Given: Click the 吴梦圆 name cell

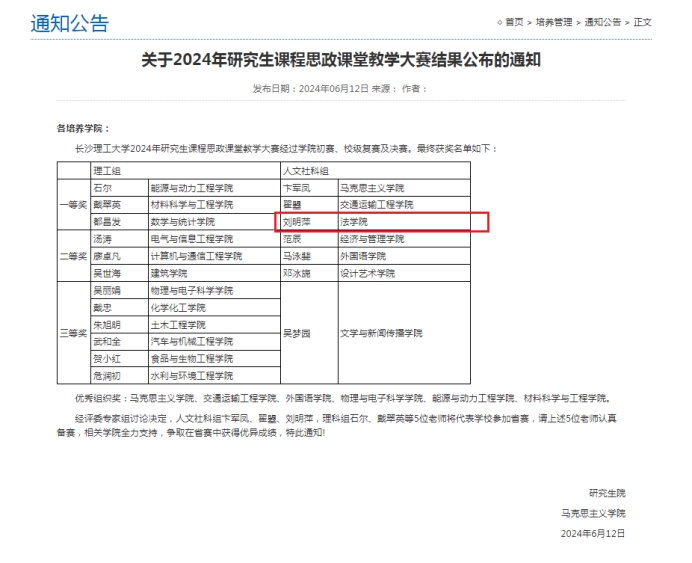Looking at the screenshot, I should (297, 333).
